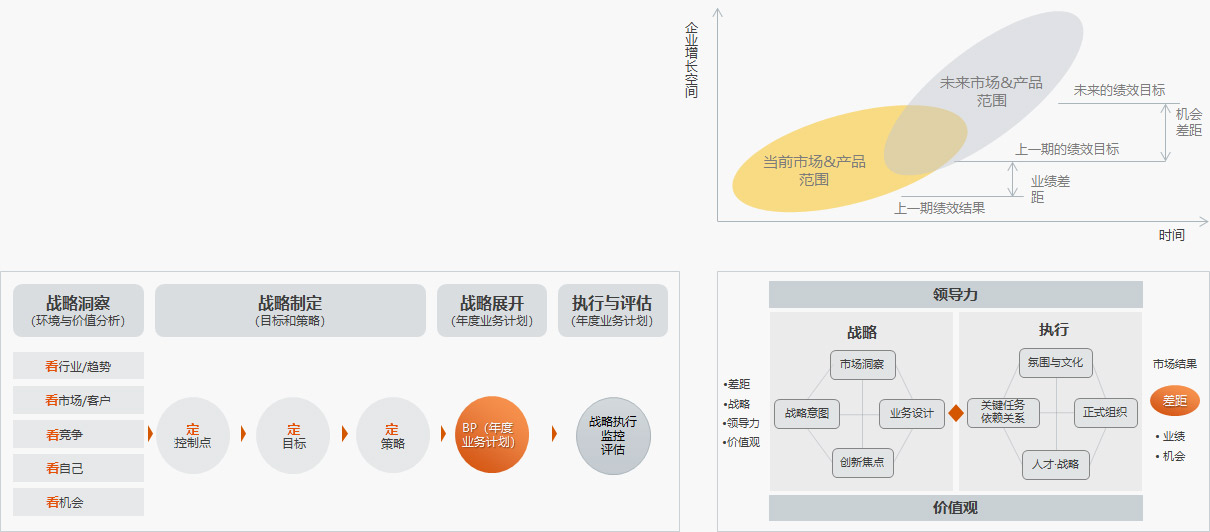Viewport: 1210px width, 532px height.
Task: Click the arrow between 定目标 and 定策略
Action: [x=344, y=434]
